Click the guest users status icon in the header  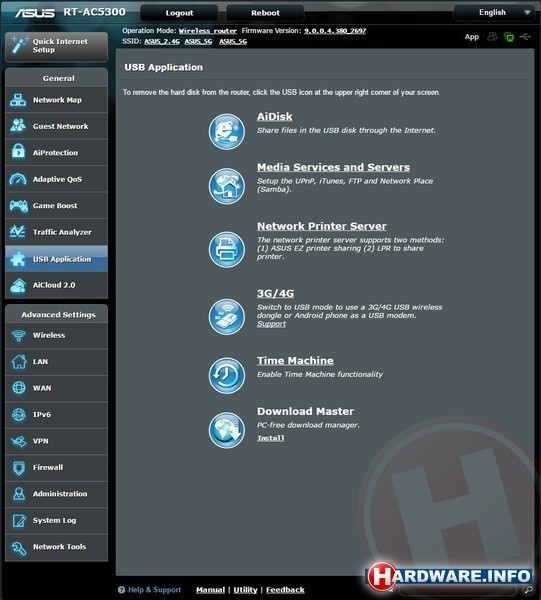(x=492, y=36)
